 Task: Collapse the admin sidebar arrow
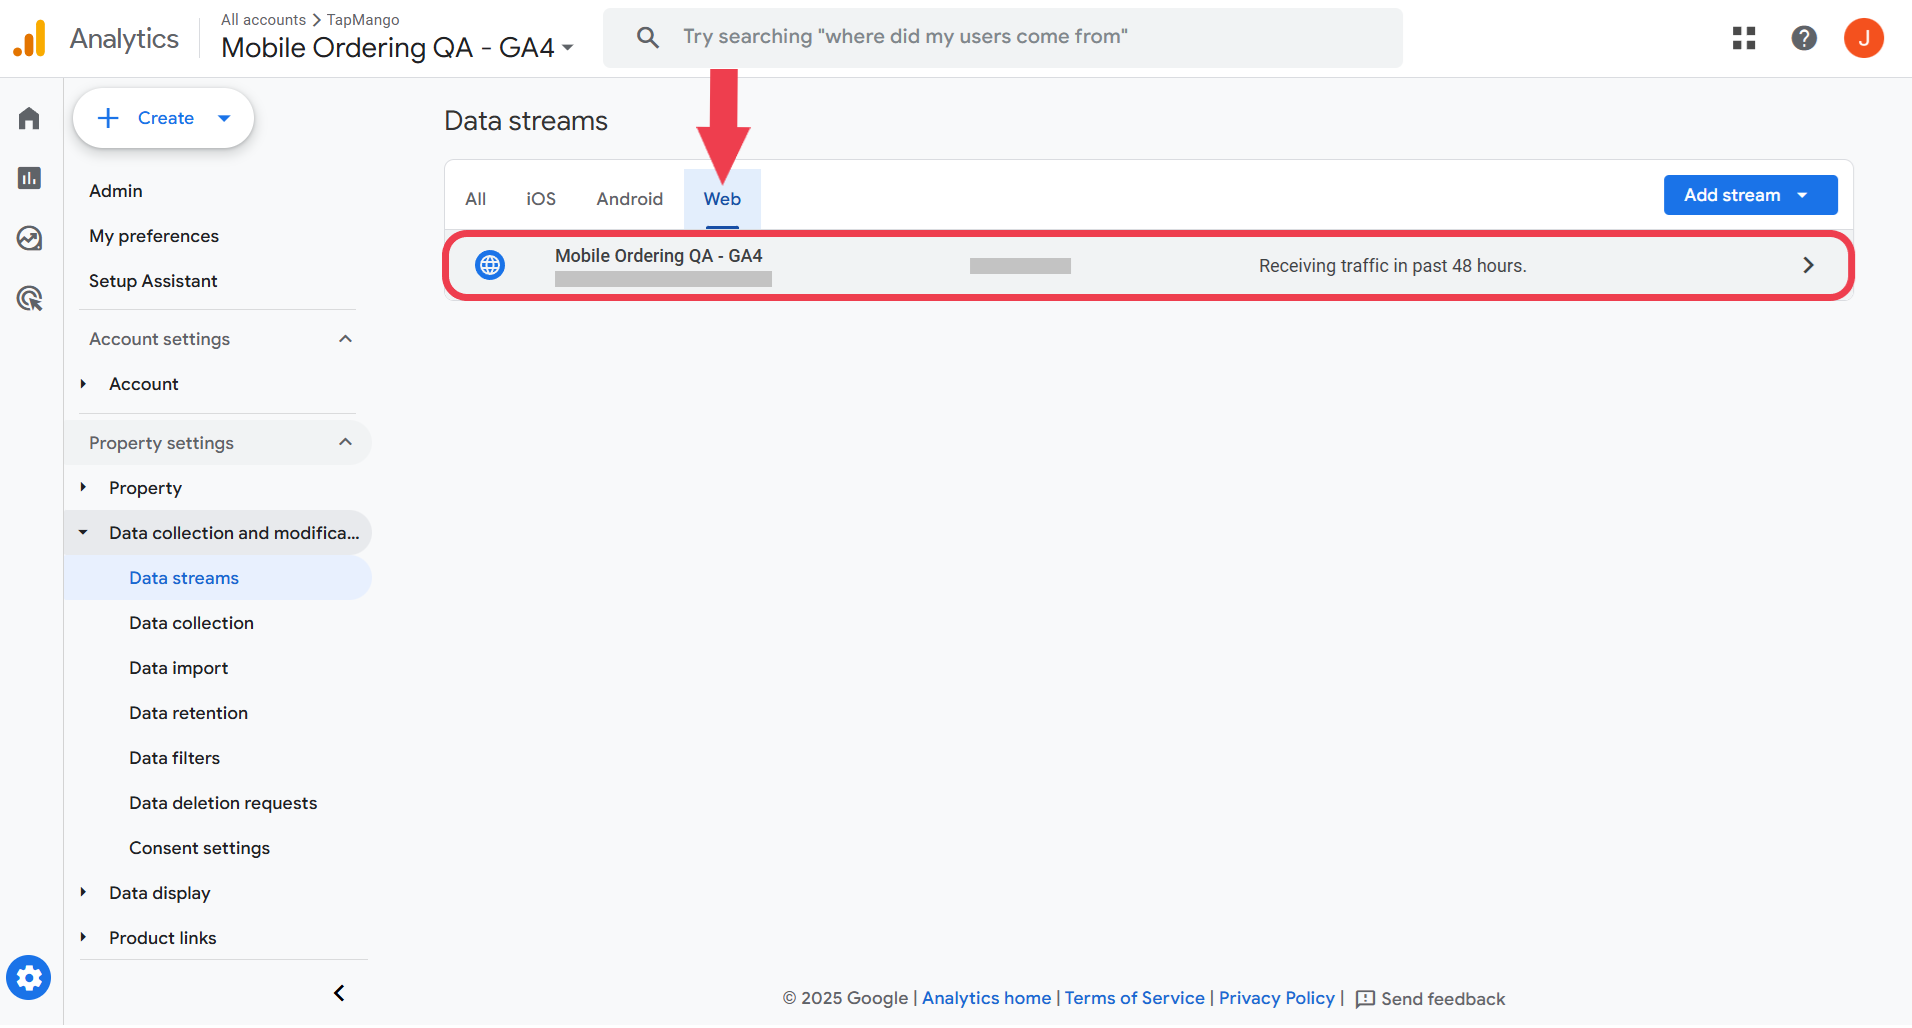tap(339, 993)
